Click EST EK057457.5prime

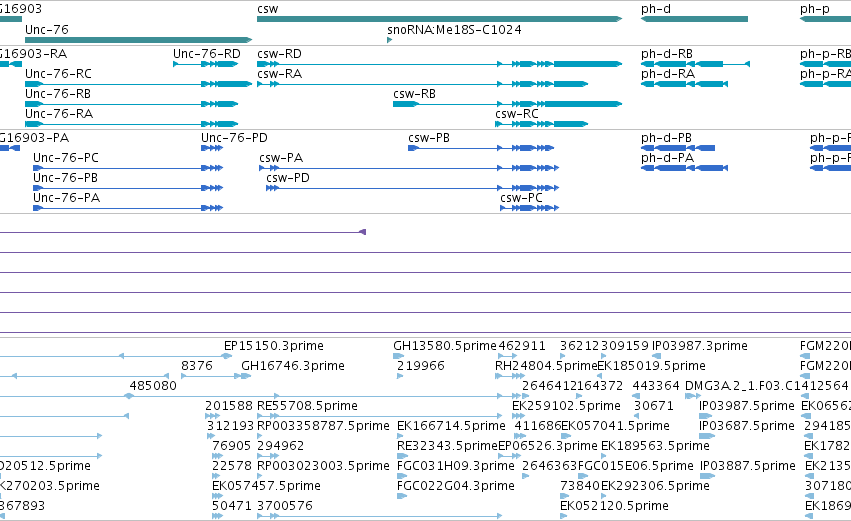[x=266, y=486]
